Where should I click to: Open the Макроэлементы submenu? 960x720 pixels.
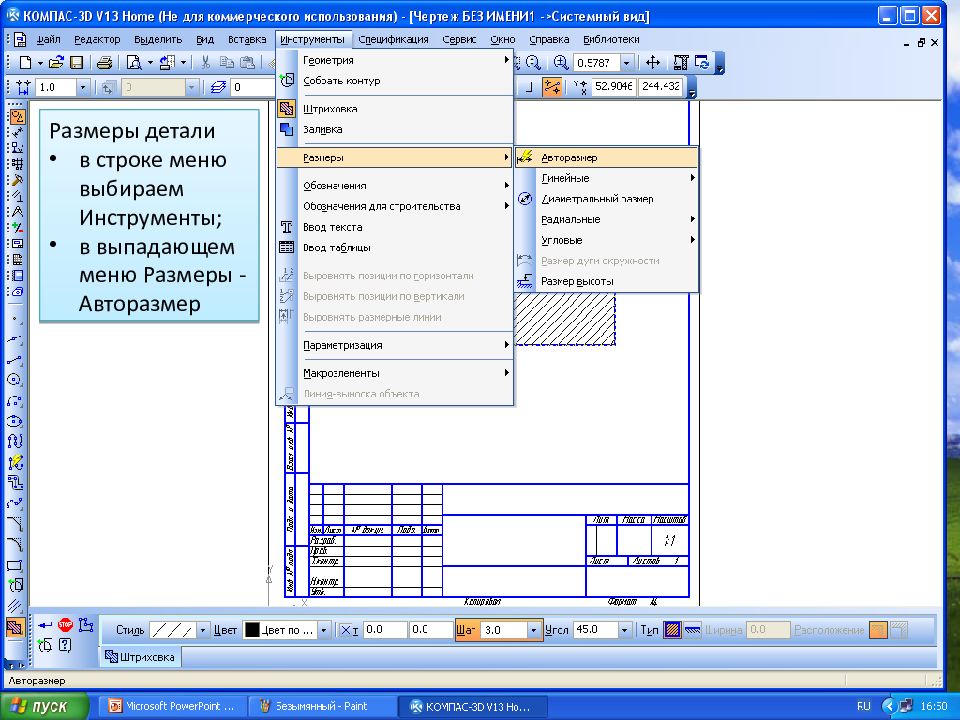pyautogui.click(x=394, y=373)
